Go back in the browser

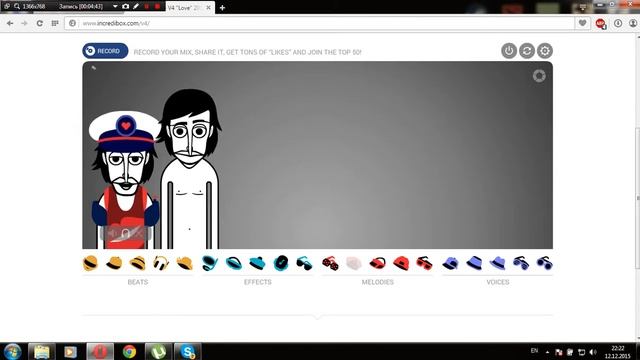tap(10, 24)
